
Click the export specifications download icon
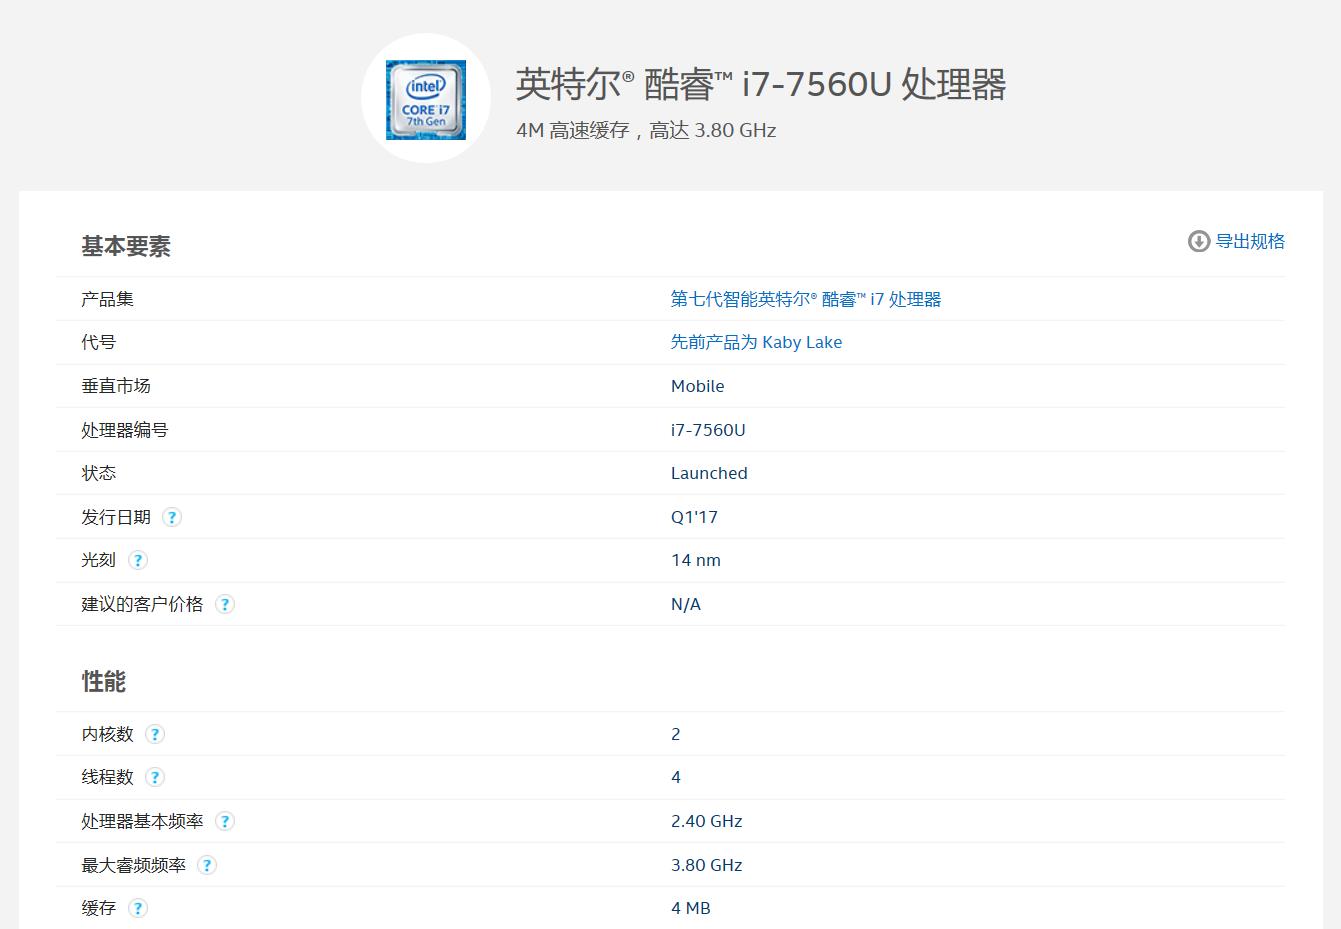(x=1198, y=241)
